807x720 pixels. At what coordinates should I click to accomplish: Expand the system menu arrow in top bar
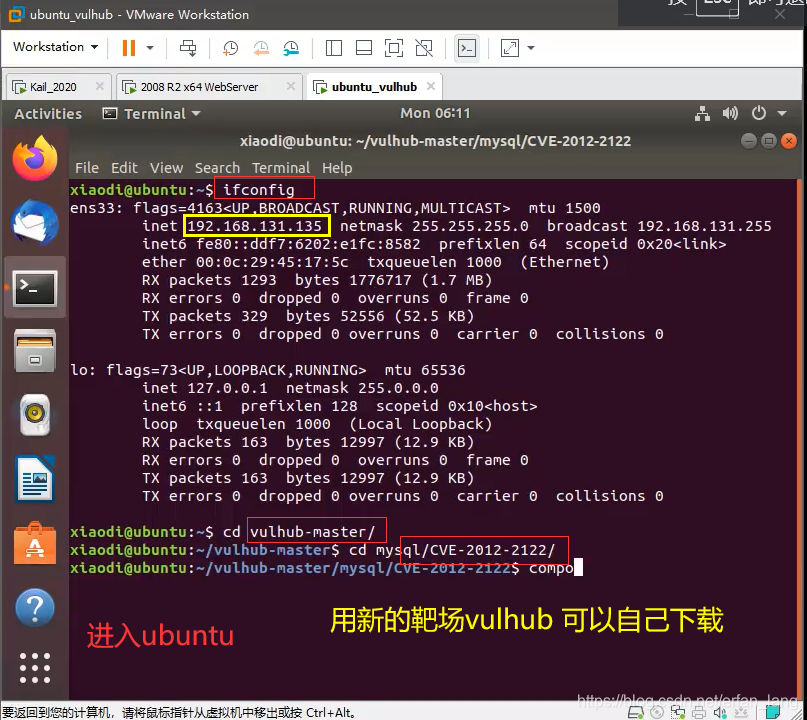coord(782,113)
